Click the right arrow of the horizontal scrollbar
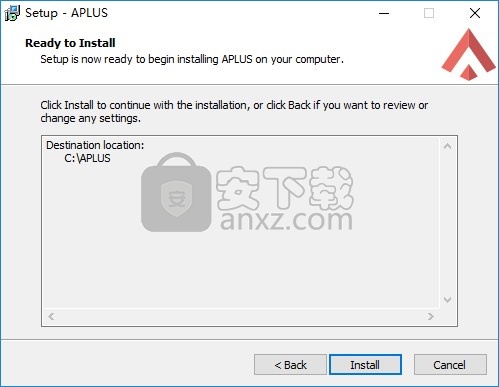The image size is (499, 387). click(x=431, y=316)
